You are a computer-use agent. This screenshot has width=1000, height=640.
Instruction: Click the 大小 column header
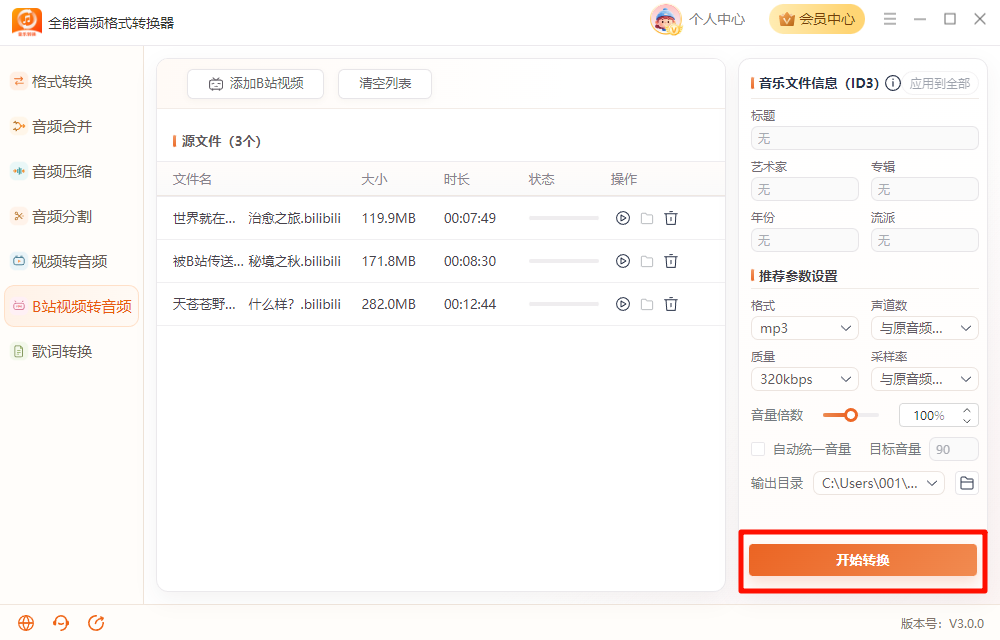pyautogui.click(x=374, y=179)
